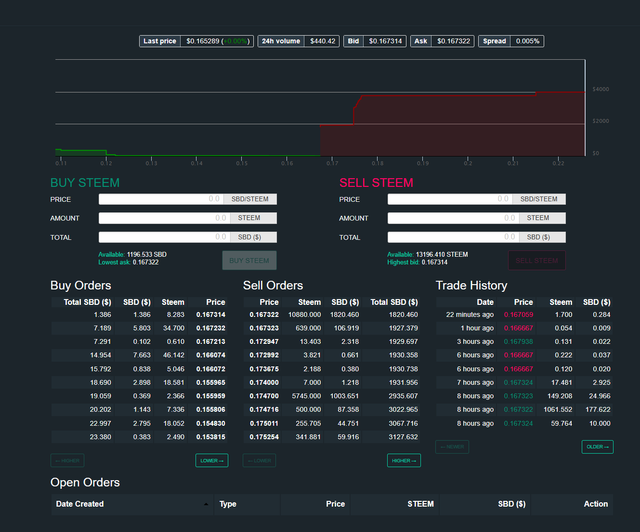
Task: Click the Sell Steem AMOUNT input field
Action: (453, 218)
